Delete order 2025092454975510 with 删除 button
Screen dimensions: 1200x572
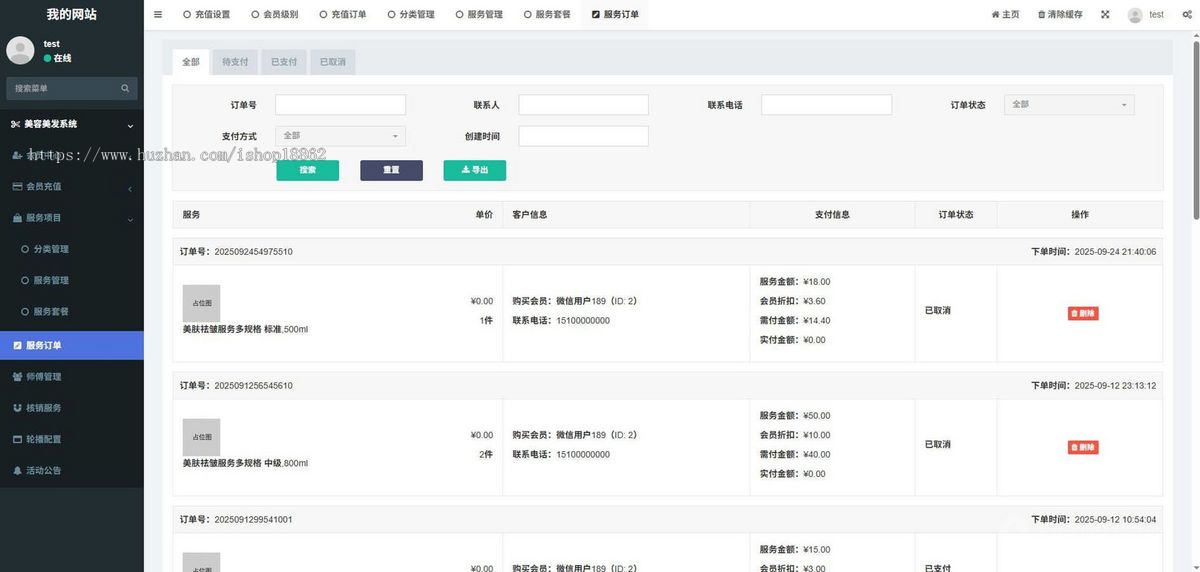[1083, 313]
